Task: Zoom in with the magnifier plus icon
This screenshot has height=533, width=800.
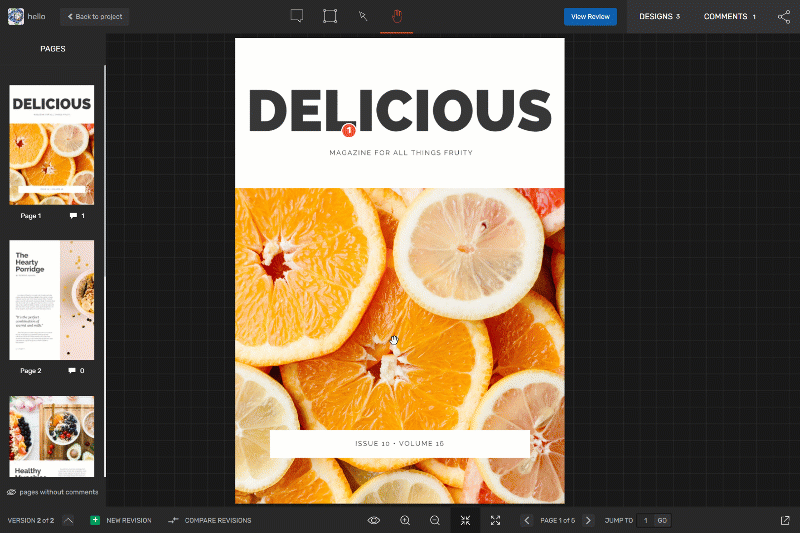Action: click(x=405, y=520)
